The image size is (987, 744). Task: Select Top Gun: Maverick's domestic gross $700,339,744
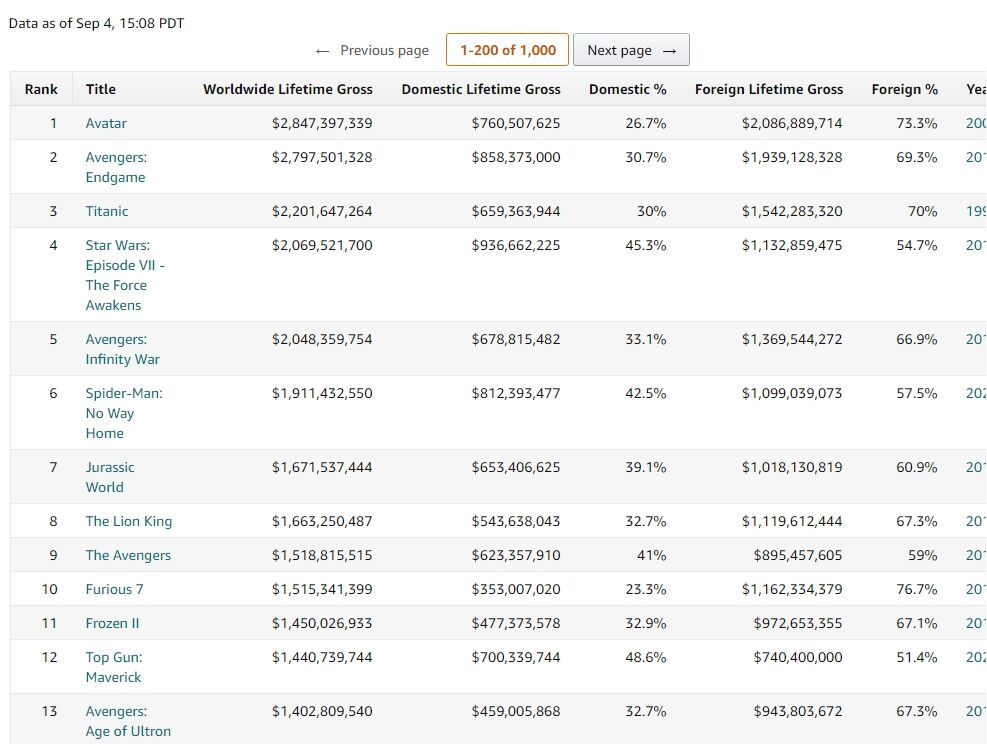pos(516,657)
